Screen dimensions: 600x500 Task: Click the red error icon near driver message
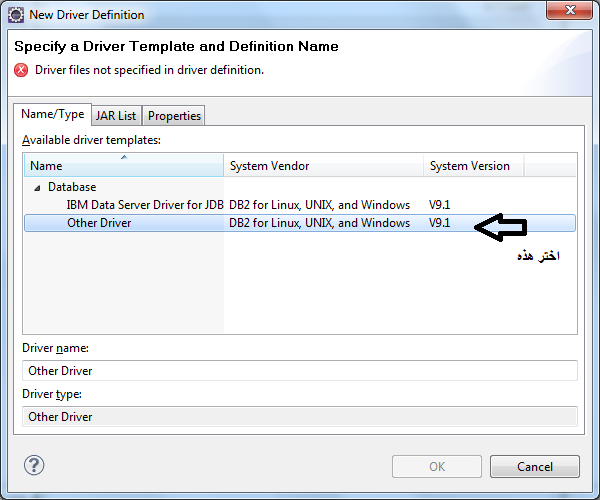tap(21, 70)
